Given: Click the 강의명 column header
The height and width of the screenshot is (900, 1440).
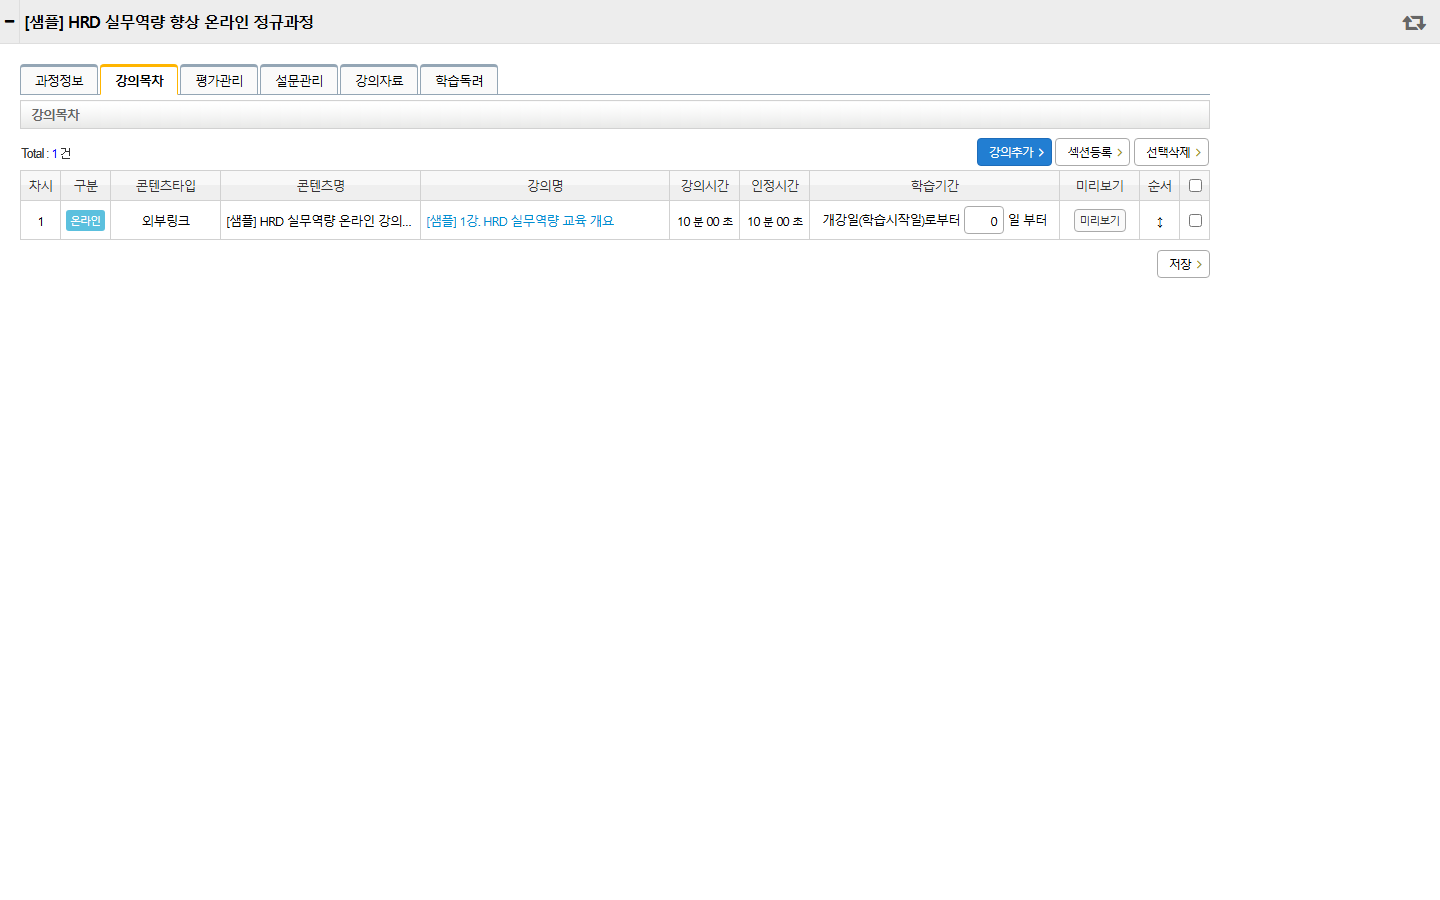Looking at the screenshot, I should tap(545, 186).
